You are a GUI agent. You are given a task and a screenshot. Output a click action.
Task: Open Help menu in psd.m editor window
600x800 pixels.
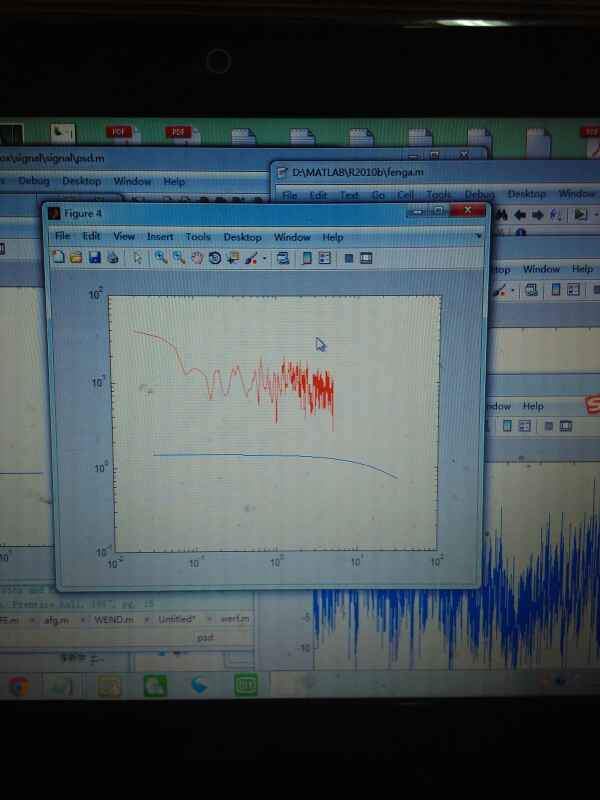pos(174,182)
